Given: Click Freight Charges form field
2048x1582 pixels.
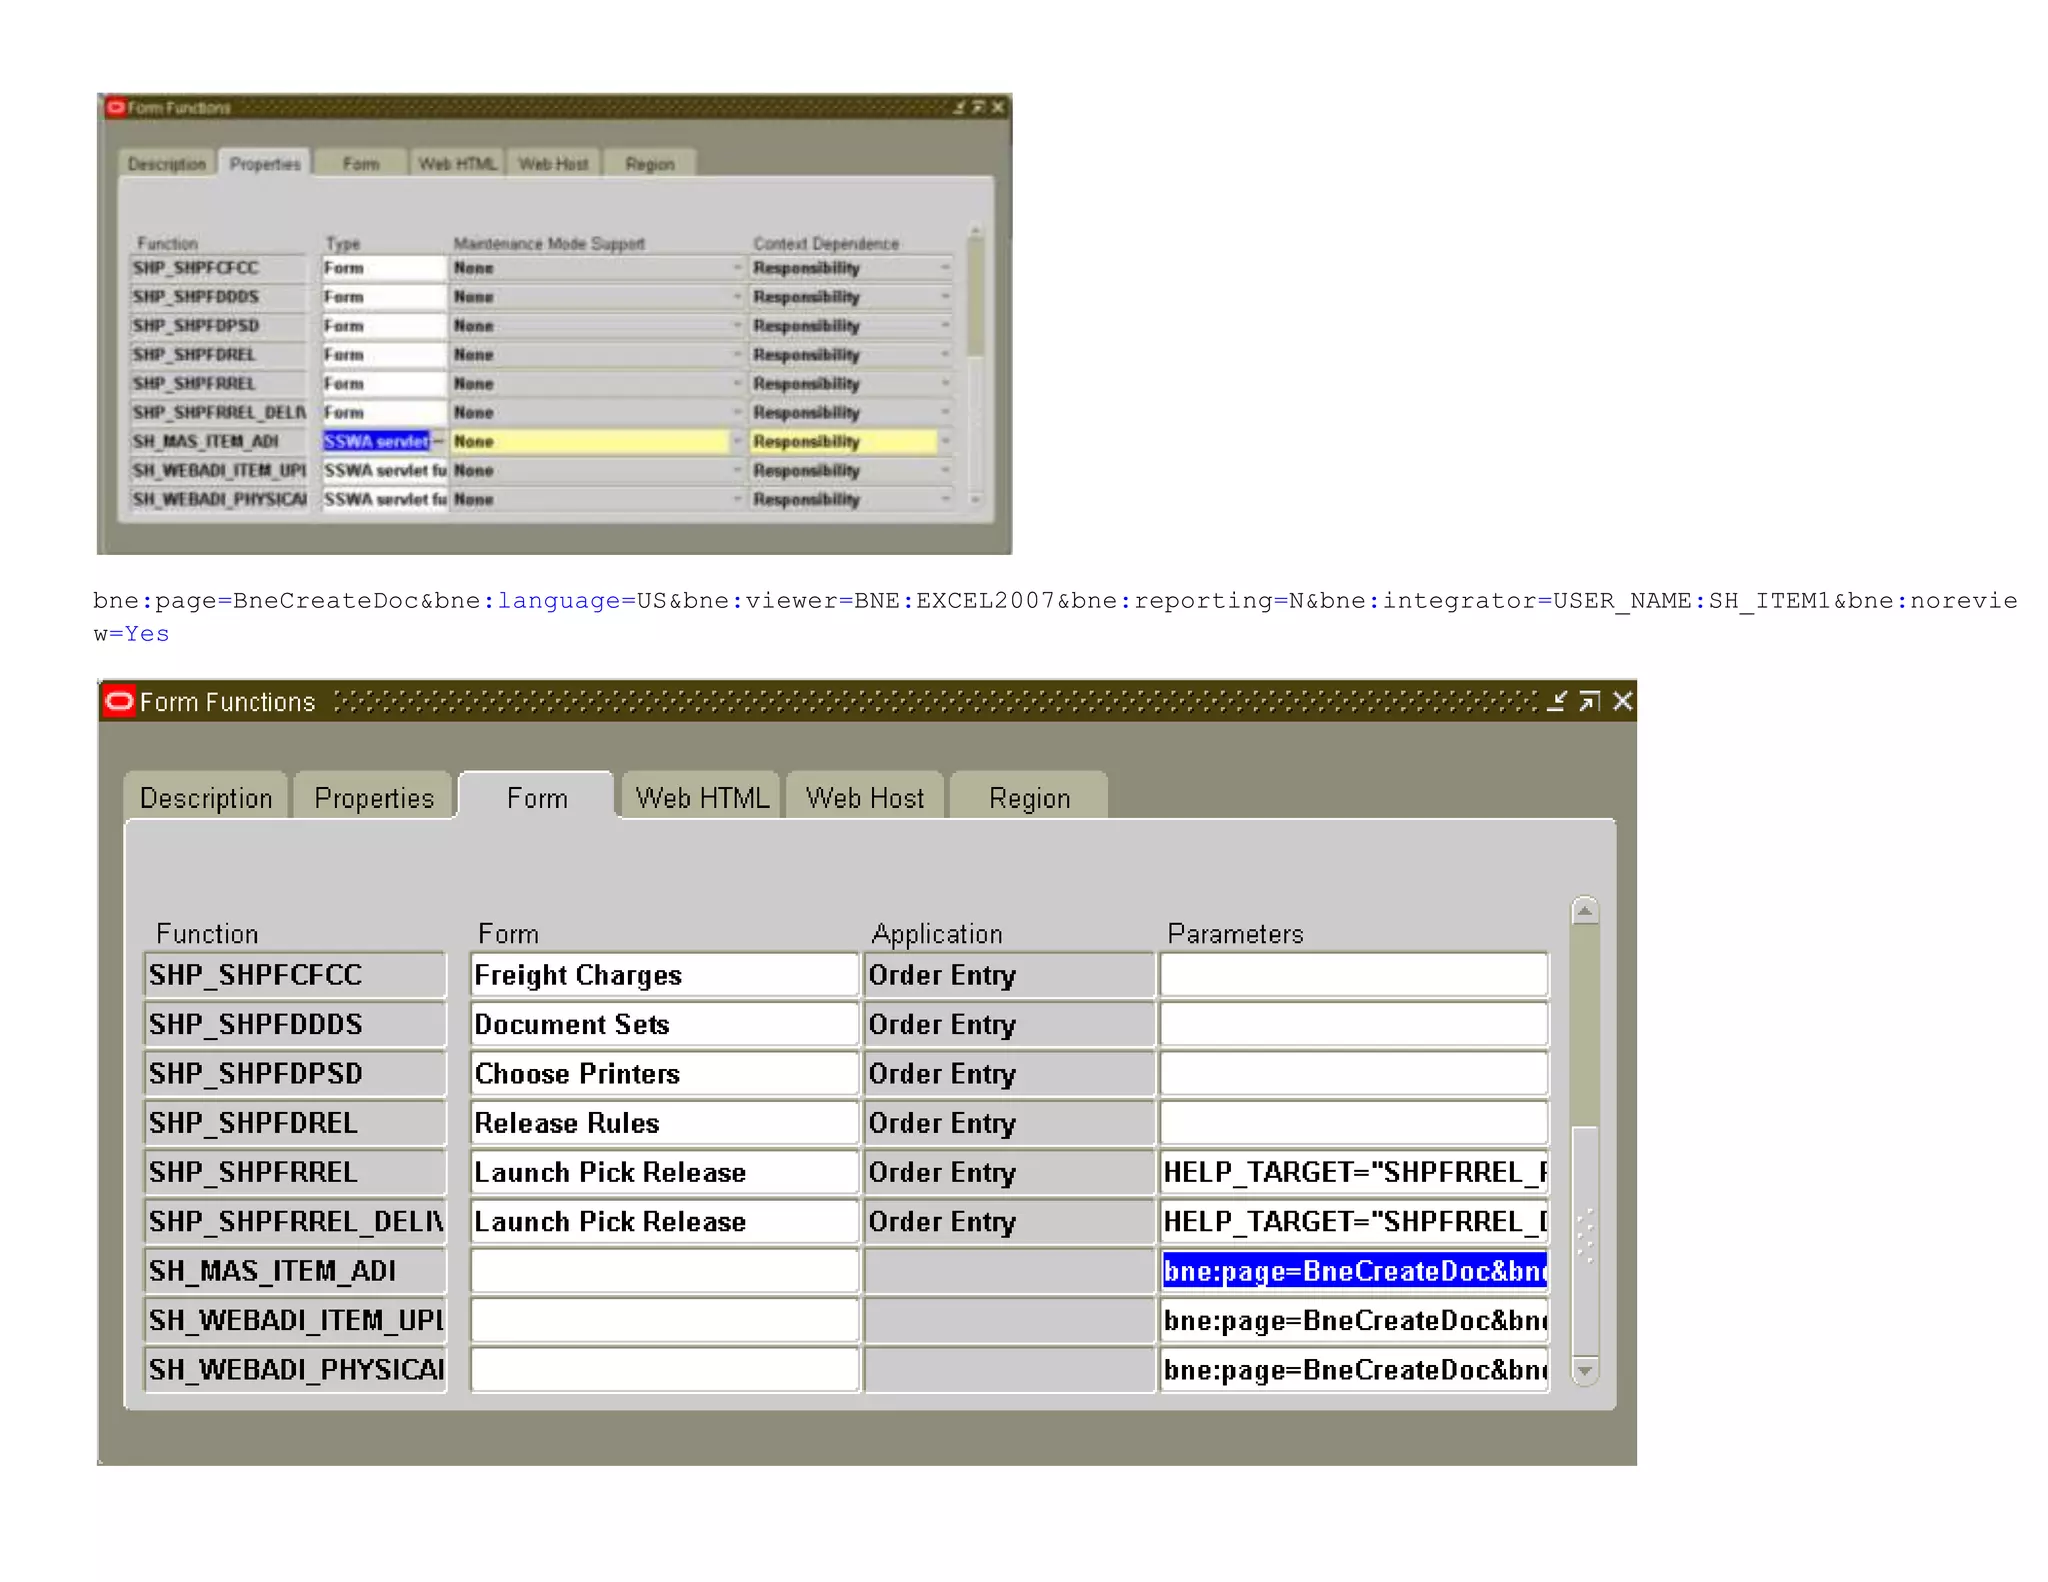Looking at the screenshot, I should pyautogui.click(x=664, y=975).
